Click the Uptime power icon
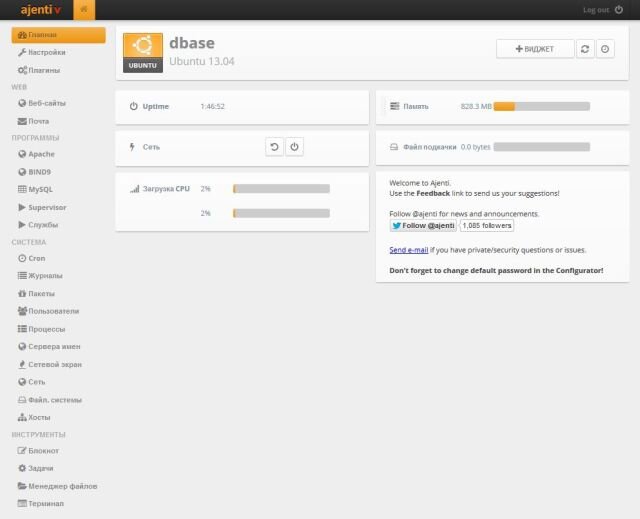This screenshot has width=640, height=519. click(133, 106)
